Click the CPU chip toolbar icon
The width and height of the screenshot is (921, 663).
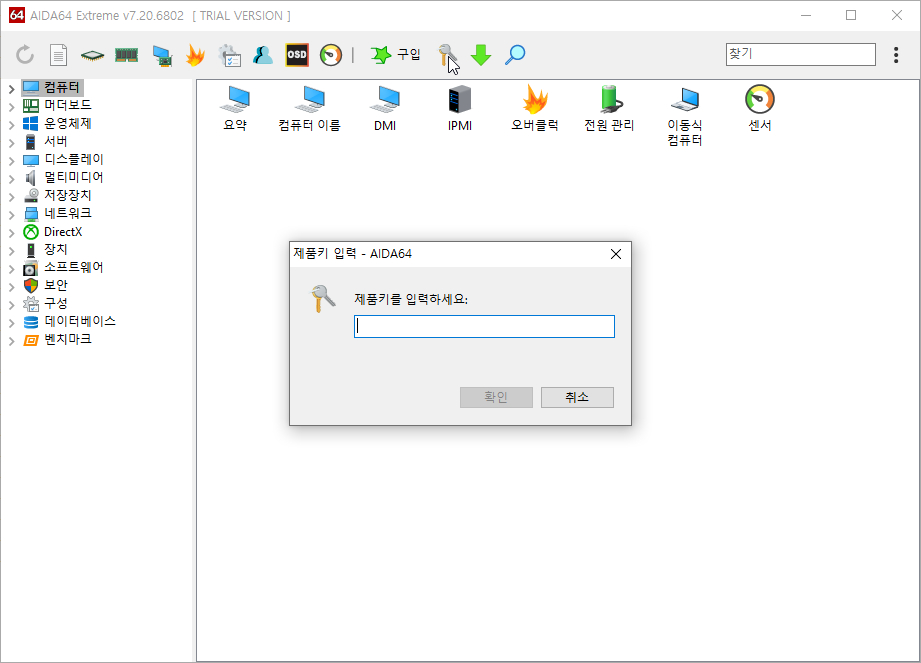[x=92, y=55]
